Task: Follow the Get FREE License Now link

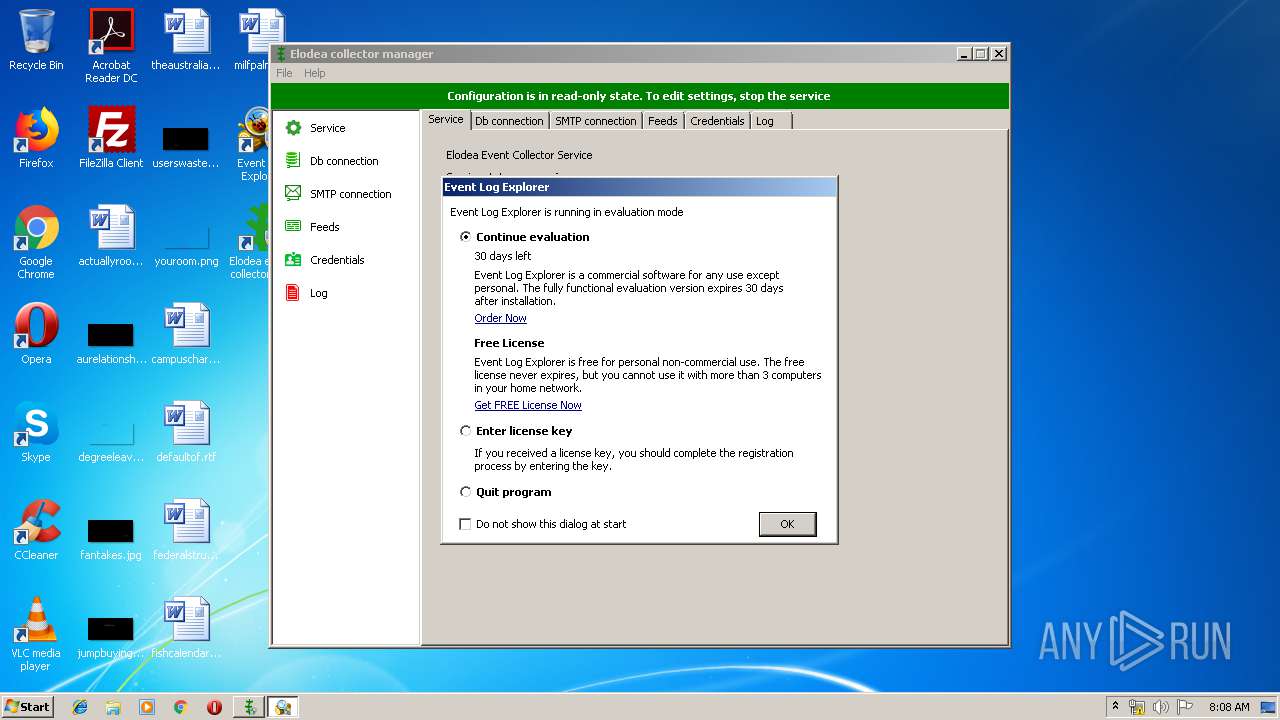Action: tap(528, 405)
